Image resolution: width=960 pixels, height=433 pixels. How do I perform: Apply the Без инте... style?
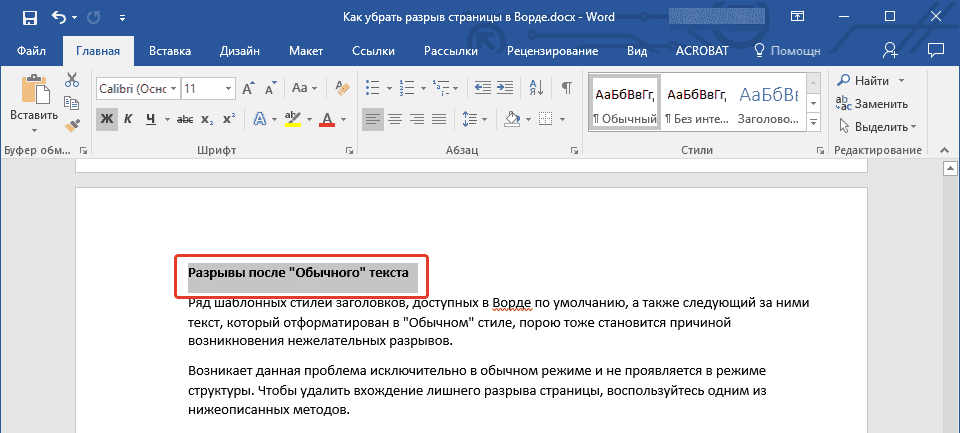click(697, 104)
